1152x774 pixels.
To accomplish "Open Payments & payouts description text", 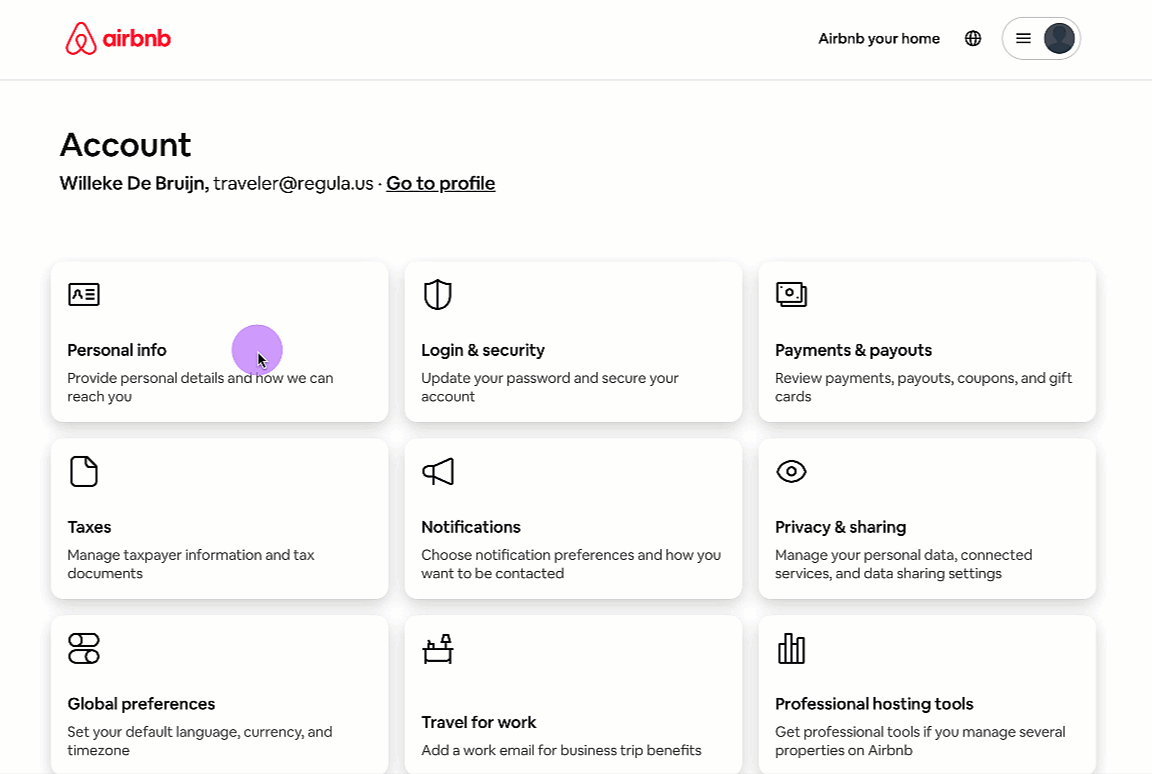I will (x=923, y=387).
